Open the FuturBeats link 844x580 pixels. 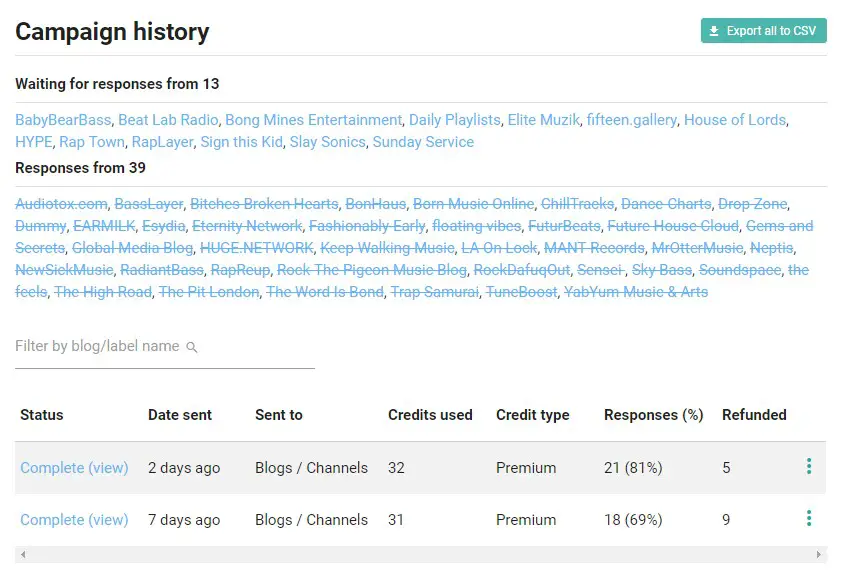[x=564, y=225]
